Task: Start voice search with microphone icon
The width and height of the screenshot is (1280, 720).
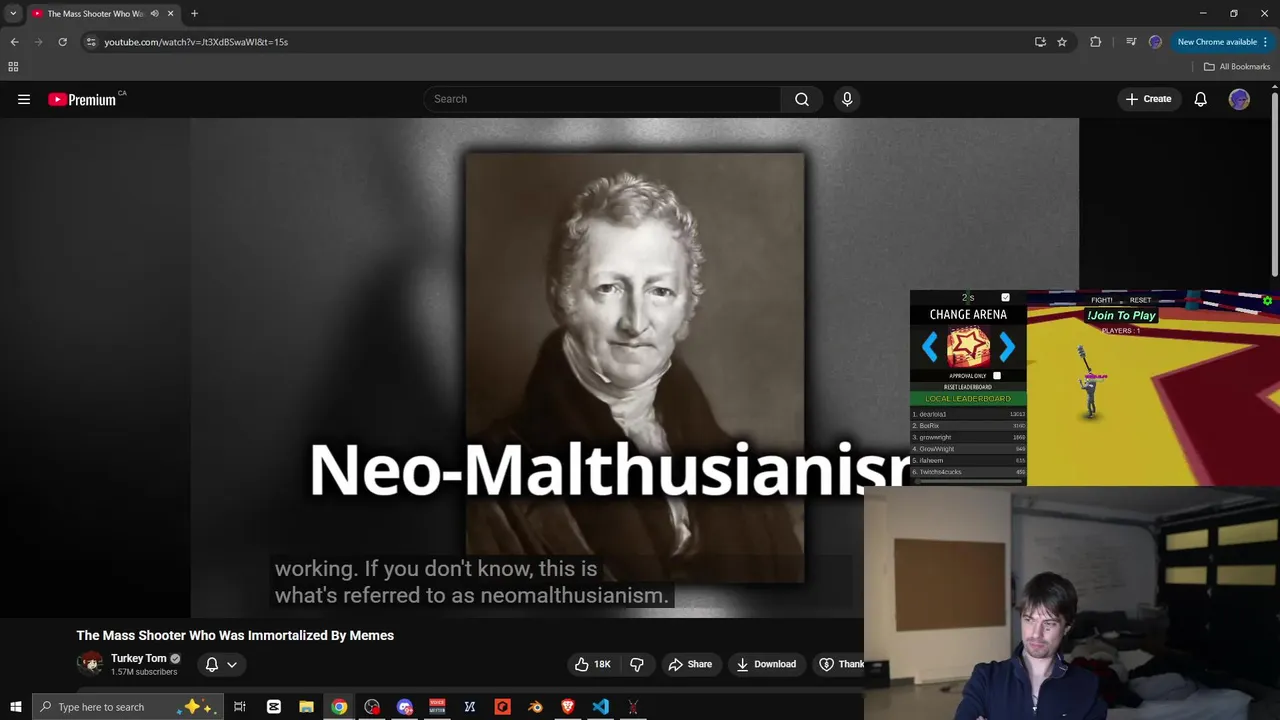Action: point(847,99)
